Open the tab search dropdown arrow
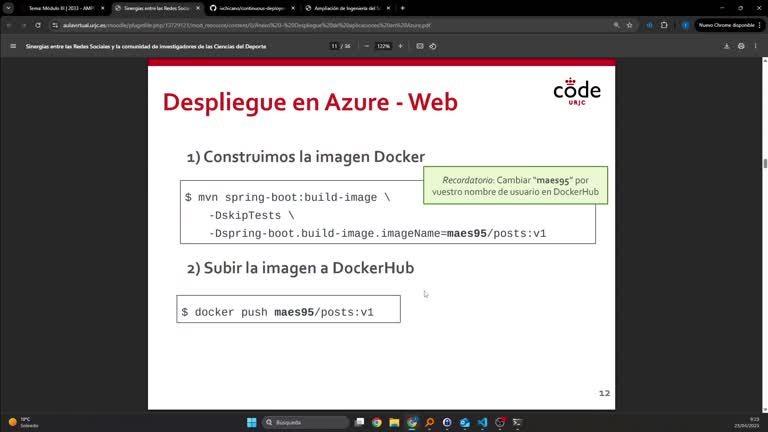The height and width of the screenshot is (432, 768). click(x=8, y=8)
